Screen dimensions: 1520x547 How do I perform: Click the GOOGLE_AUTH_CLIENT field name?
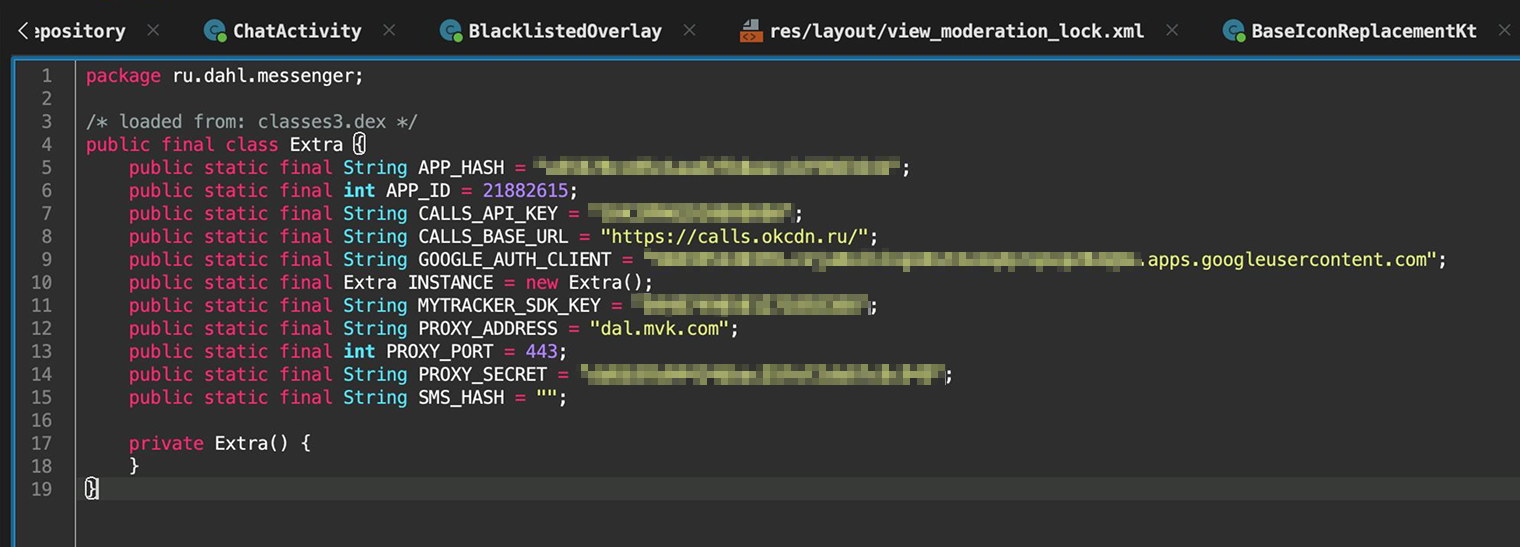tap(515, 259)
